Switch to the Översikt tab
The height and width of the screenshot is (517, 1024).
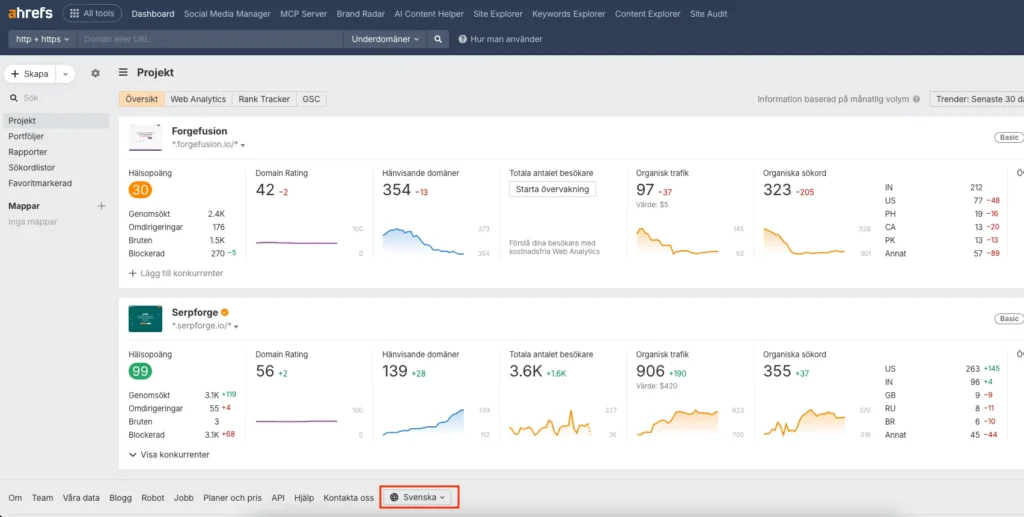point(142,99)
